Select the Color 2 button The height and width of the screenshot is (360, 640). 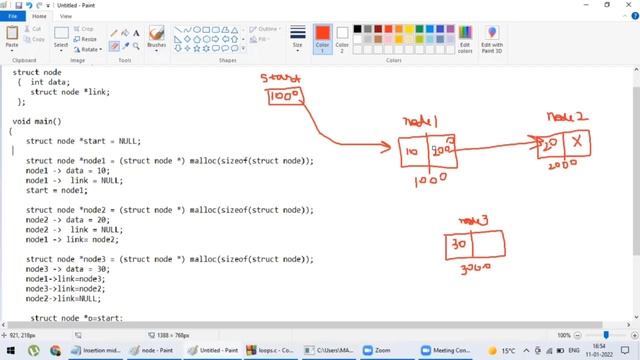(x=342, y=39)
